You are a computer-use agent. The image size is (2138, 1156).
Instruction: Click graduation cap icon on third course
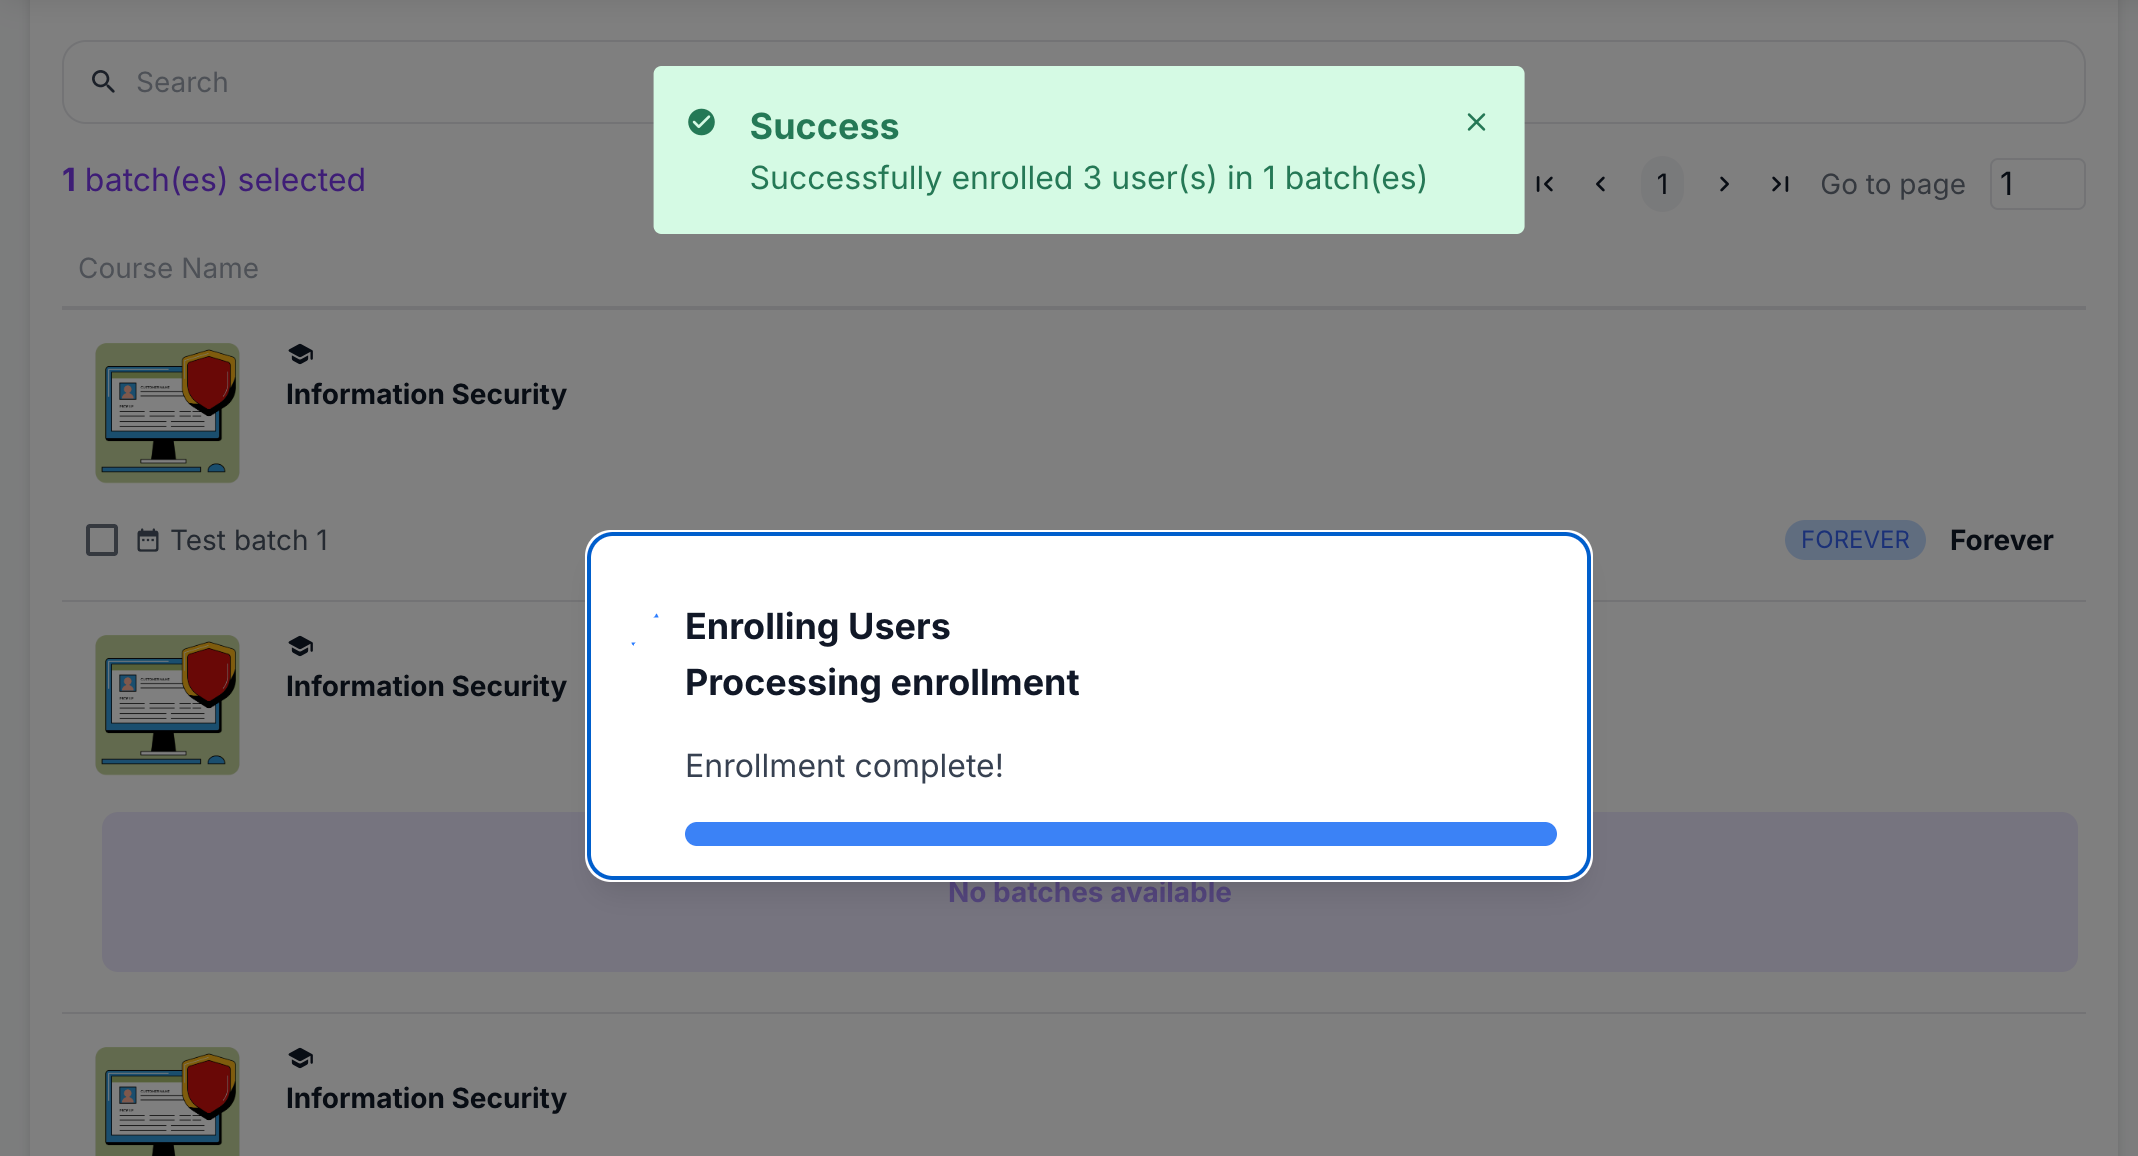300,1058
